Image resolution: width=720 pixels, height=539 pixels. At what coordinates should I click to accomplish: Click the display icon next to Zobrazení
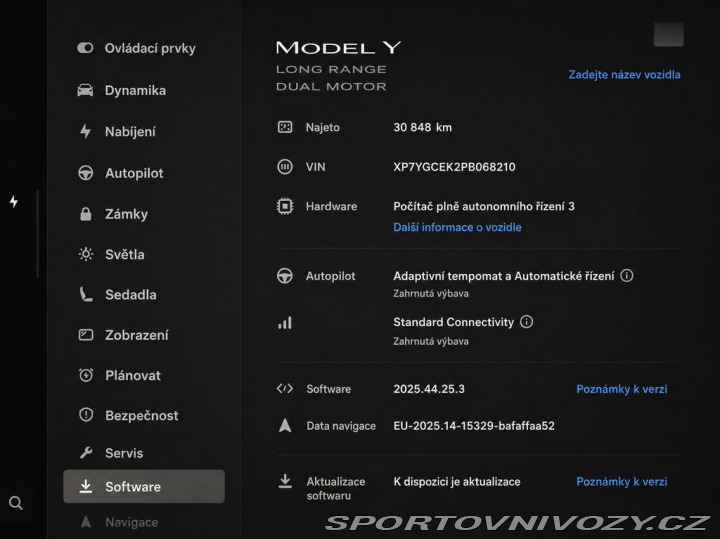(85, 335)
